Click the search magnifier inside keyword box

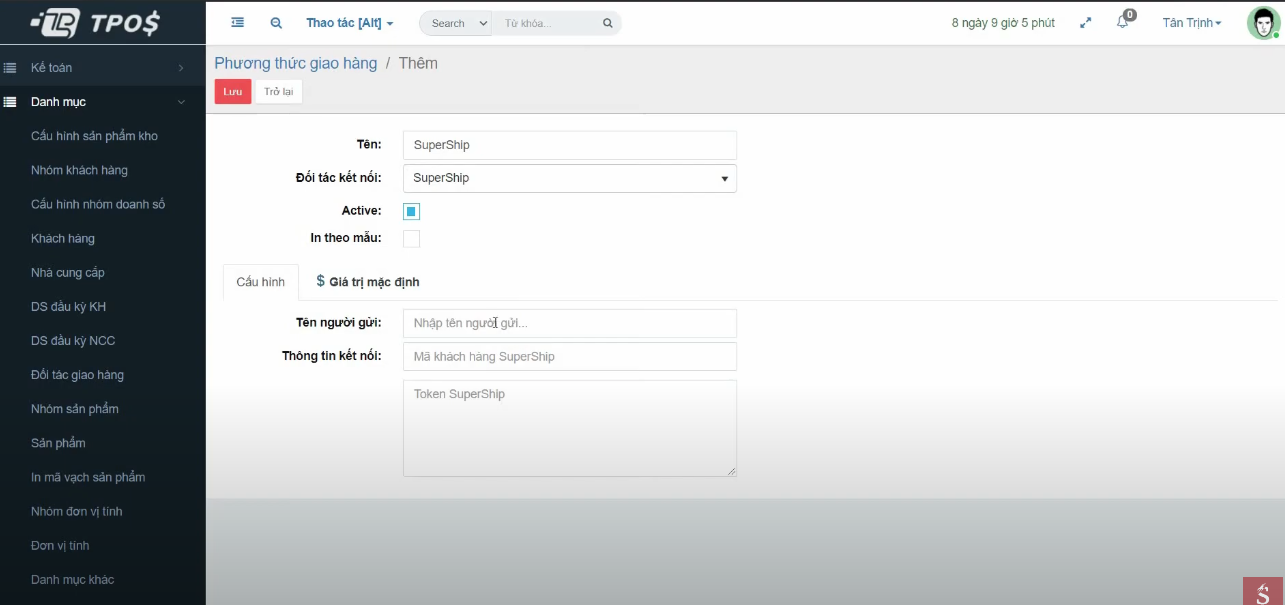[x=608, y=23]
